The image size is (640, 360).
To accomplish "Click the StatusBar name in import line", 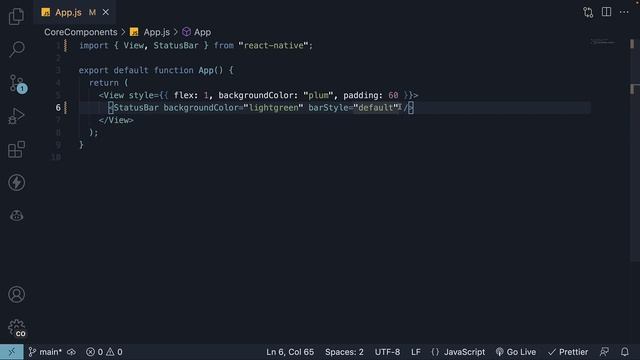I will (176, 45).
